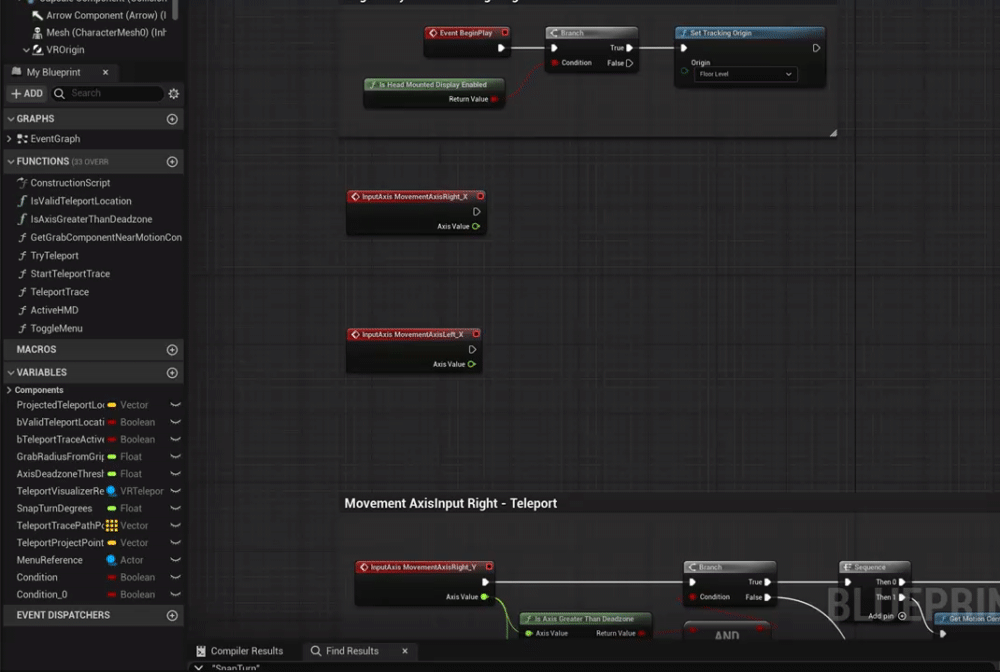Click the Event BeginPlay delegate pin

[x=505, y=33]
